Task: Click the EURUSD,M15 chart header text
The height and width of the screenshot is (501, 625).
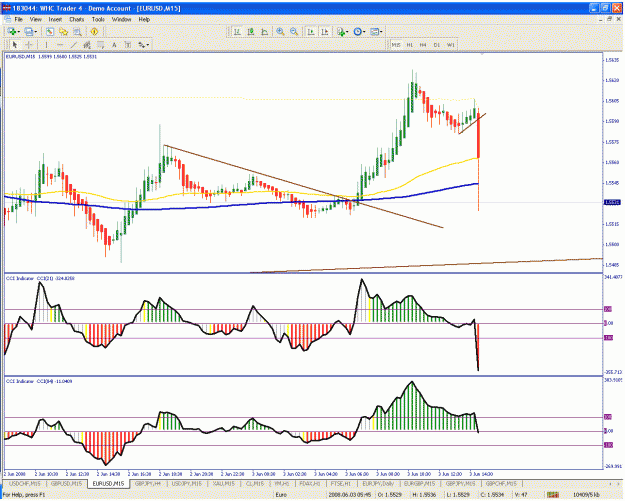Action: 51,57
